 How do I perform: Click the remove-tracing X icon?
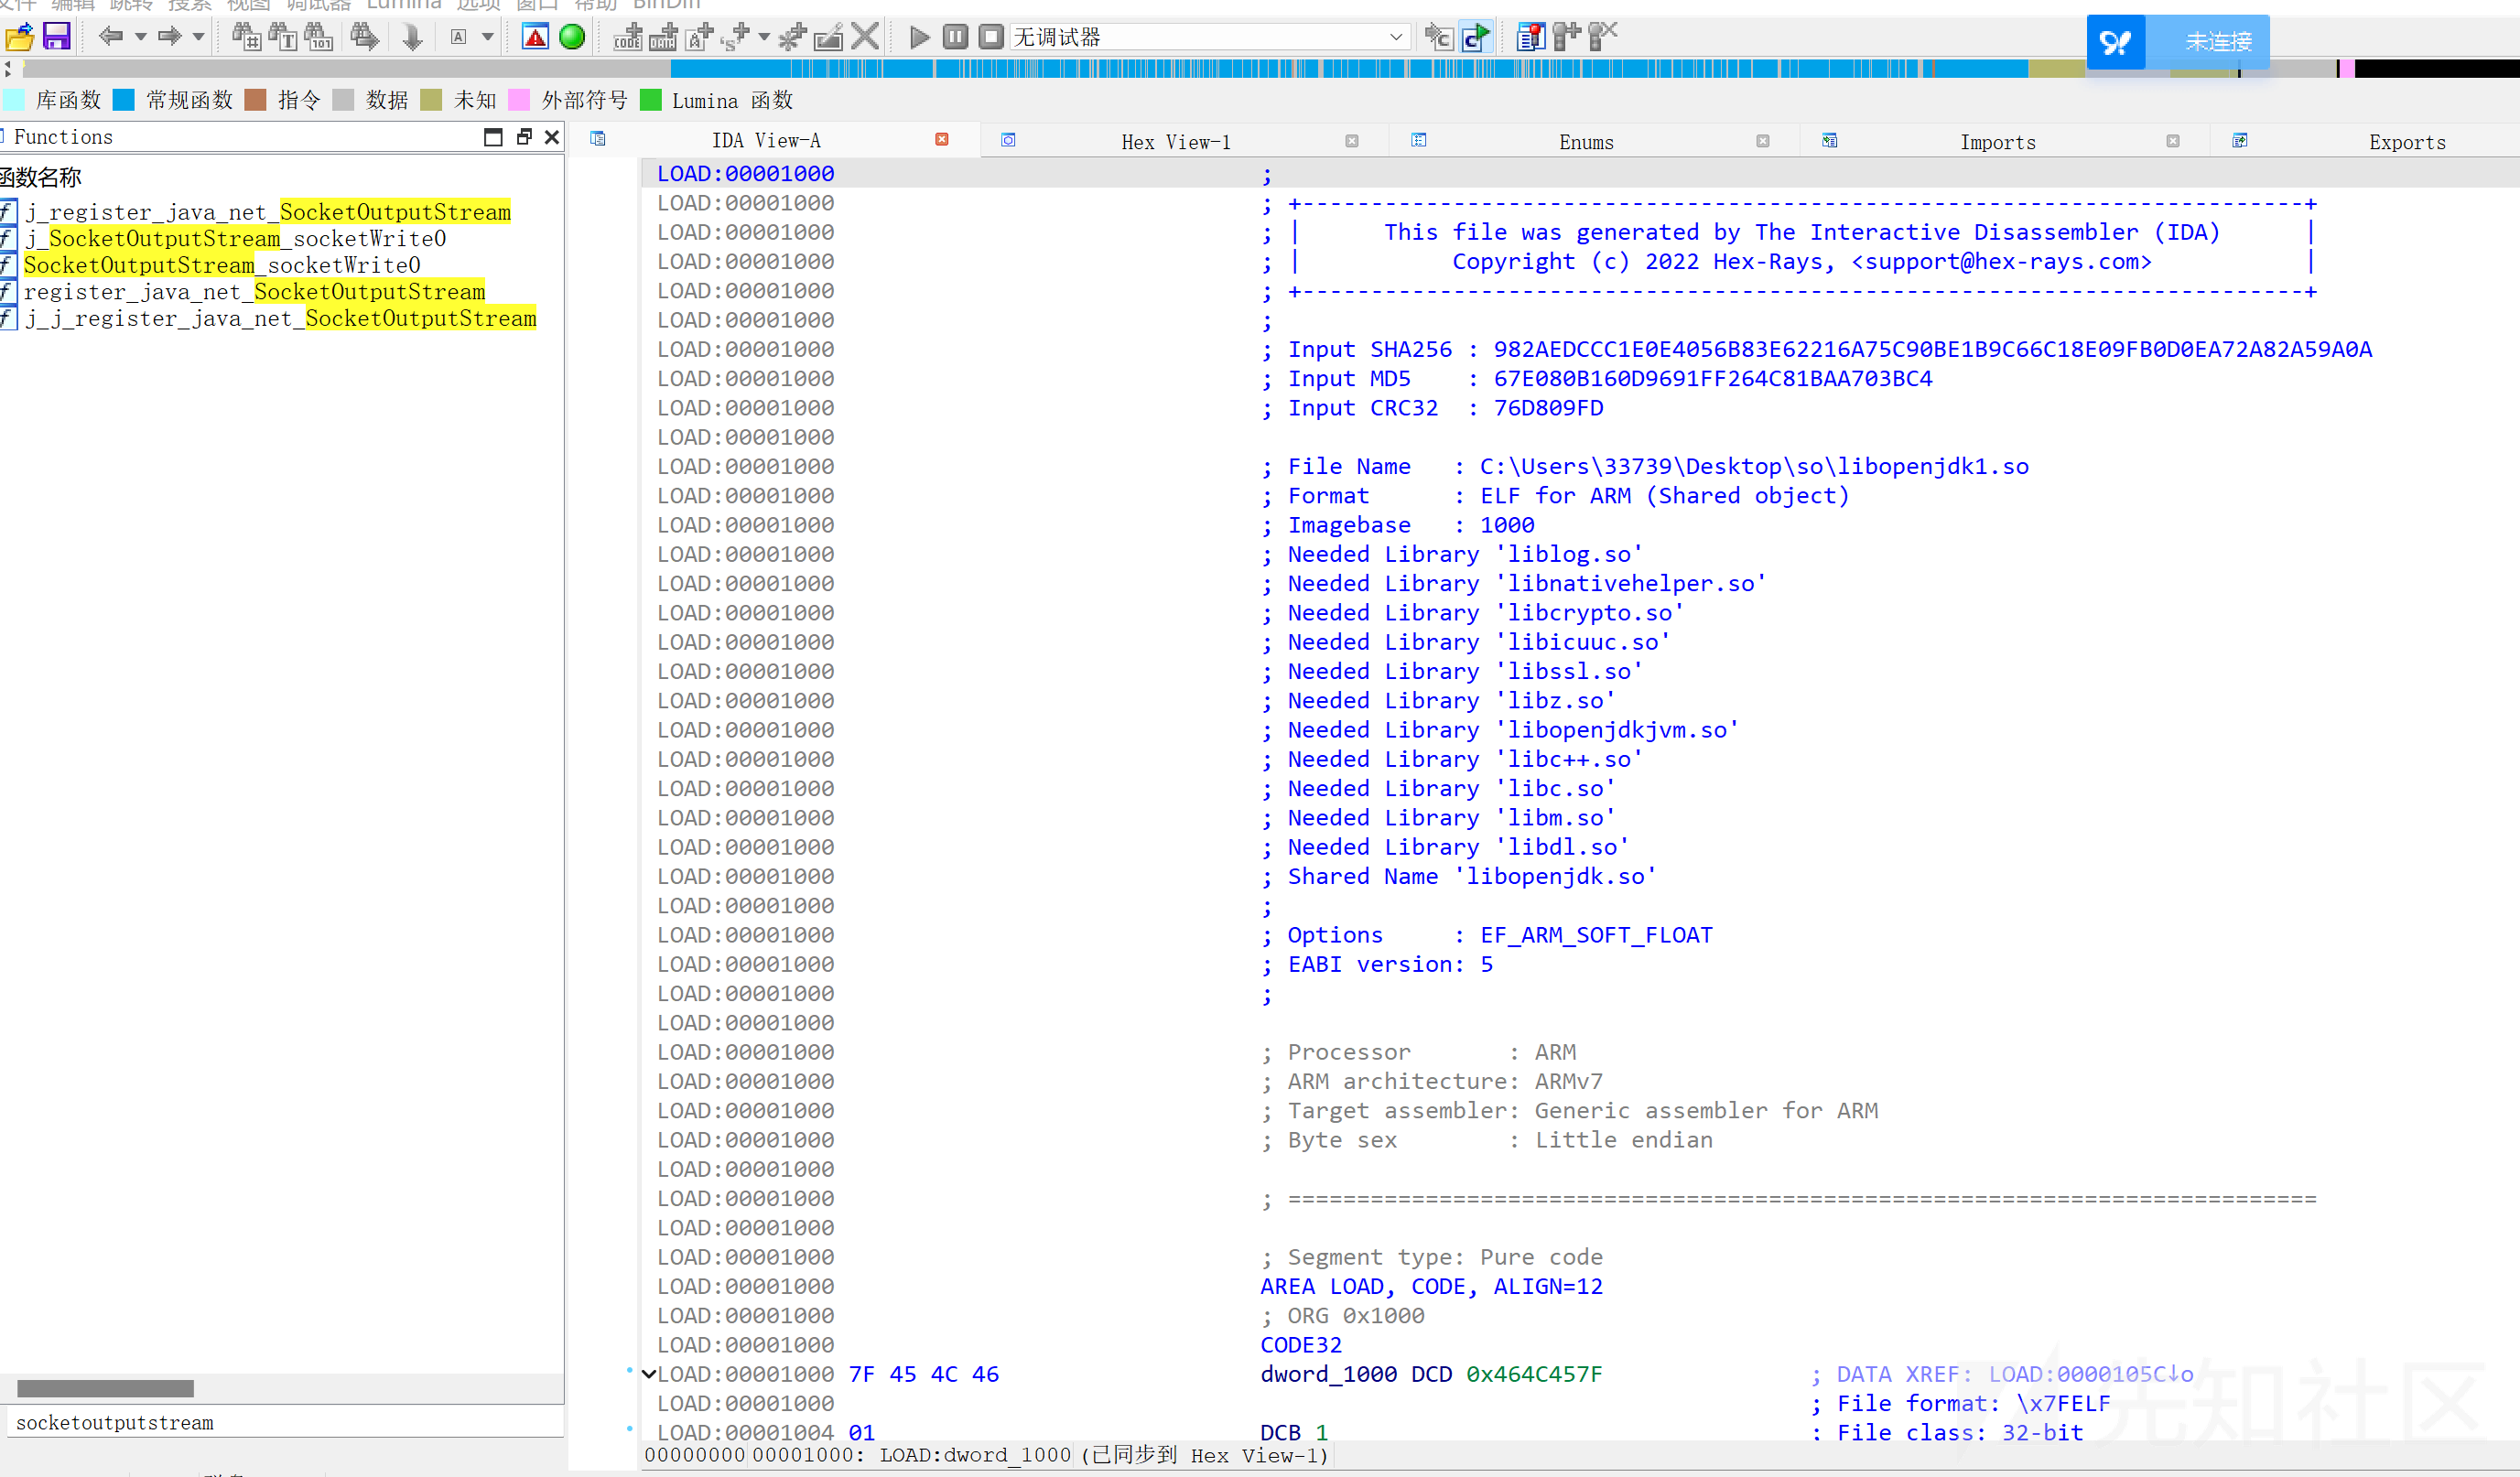1602,37
